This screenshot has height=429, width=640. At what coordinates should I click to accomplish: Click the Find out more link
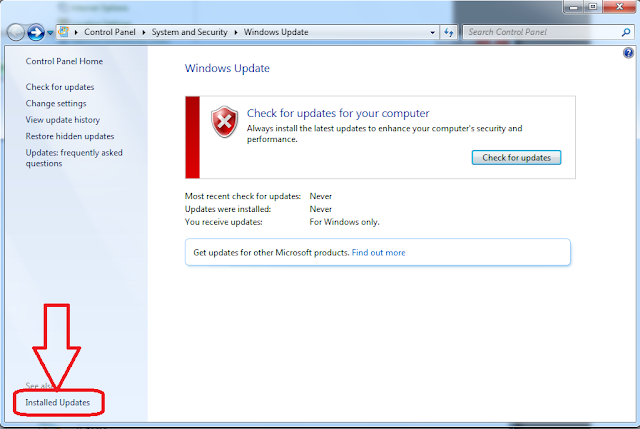pyautogui.click(x=378, y=253)
